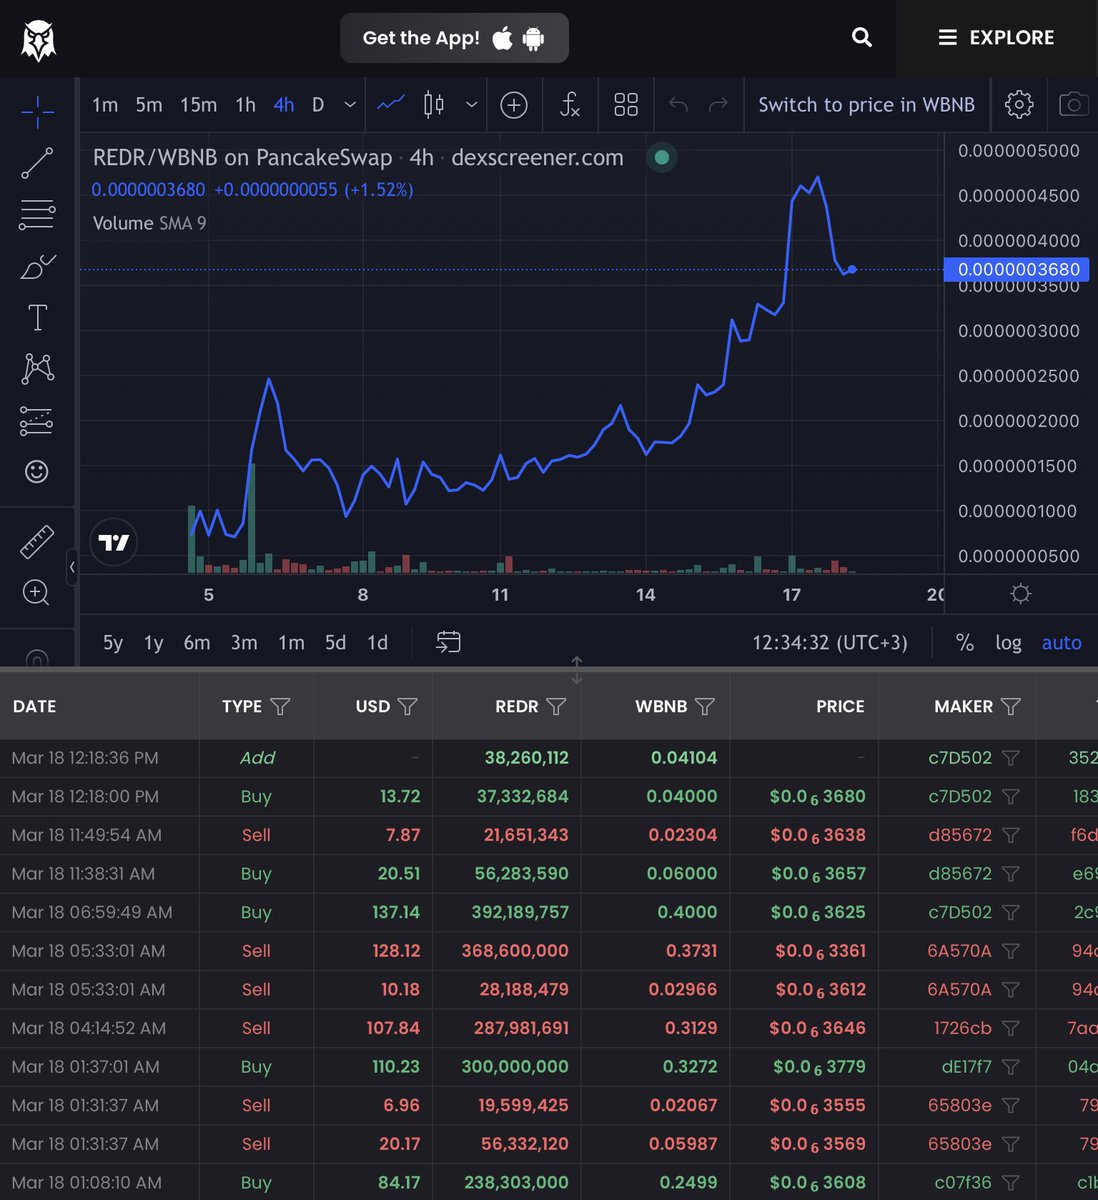Select the text annotation tool
Viewport: 1098px width, 1200px height.
pos(37,318)
